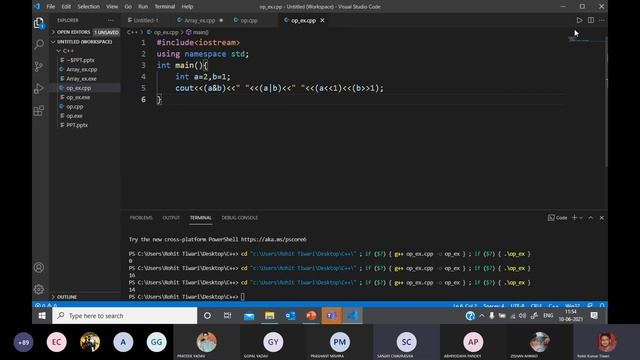Viewport: 640px width, 360px height.
Task: Open the View menu
Action: tap(112, 7)
